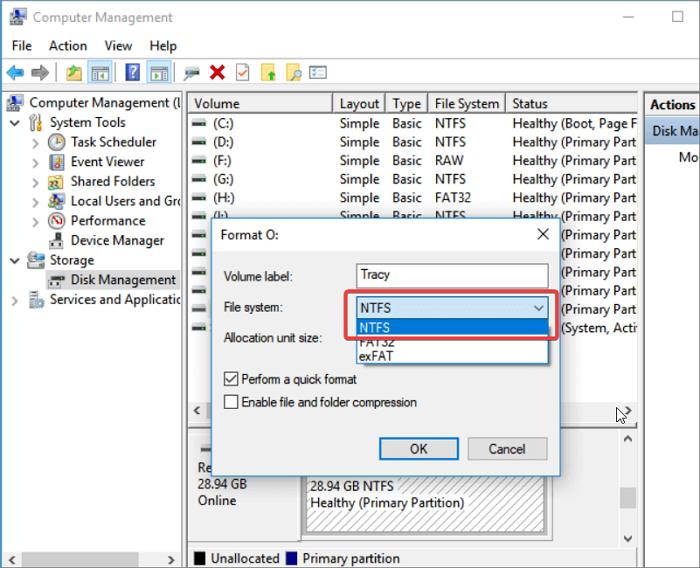Collapse the System Tools tree node

click(x=15, y=123)
